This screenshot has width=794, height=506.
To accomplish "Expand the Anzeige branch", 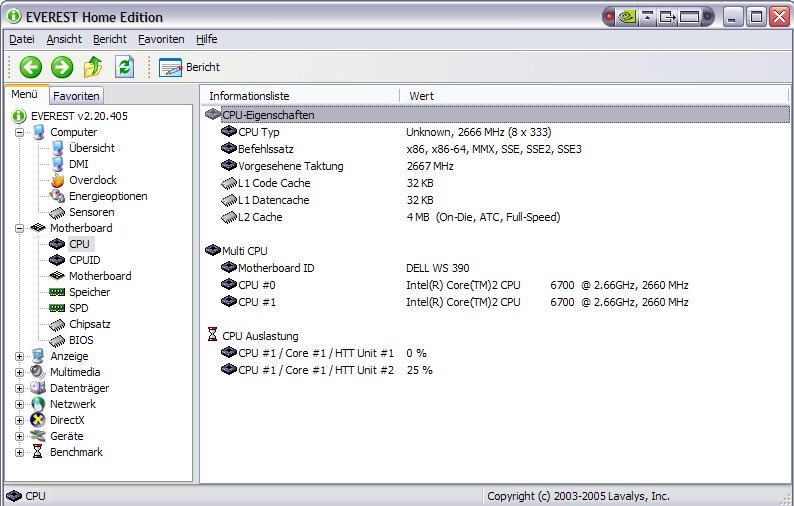I will coord(19,357).
